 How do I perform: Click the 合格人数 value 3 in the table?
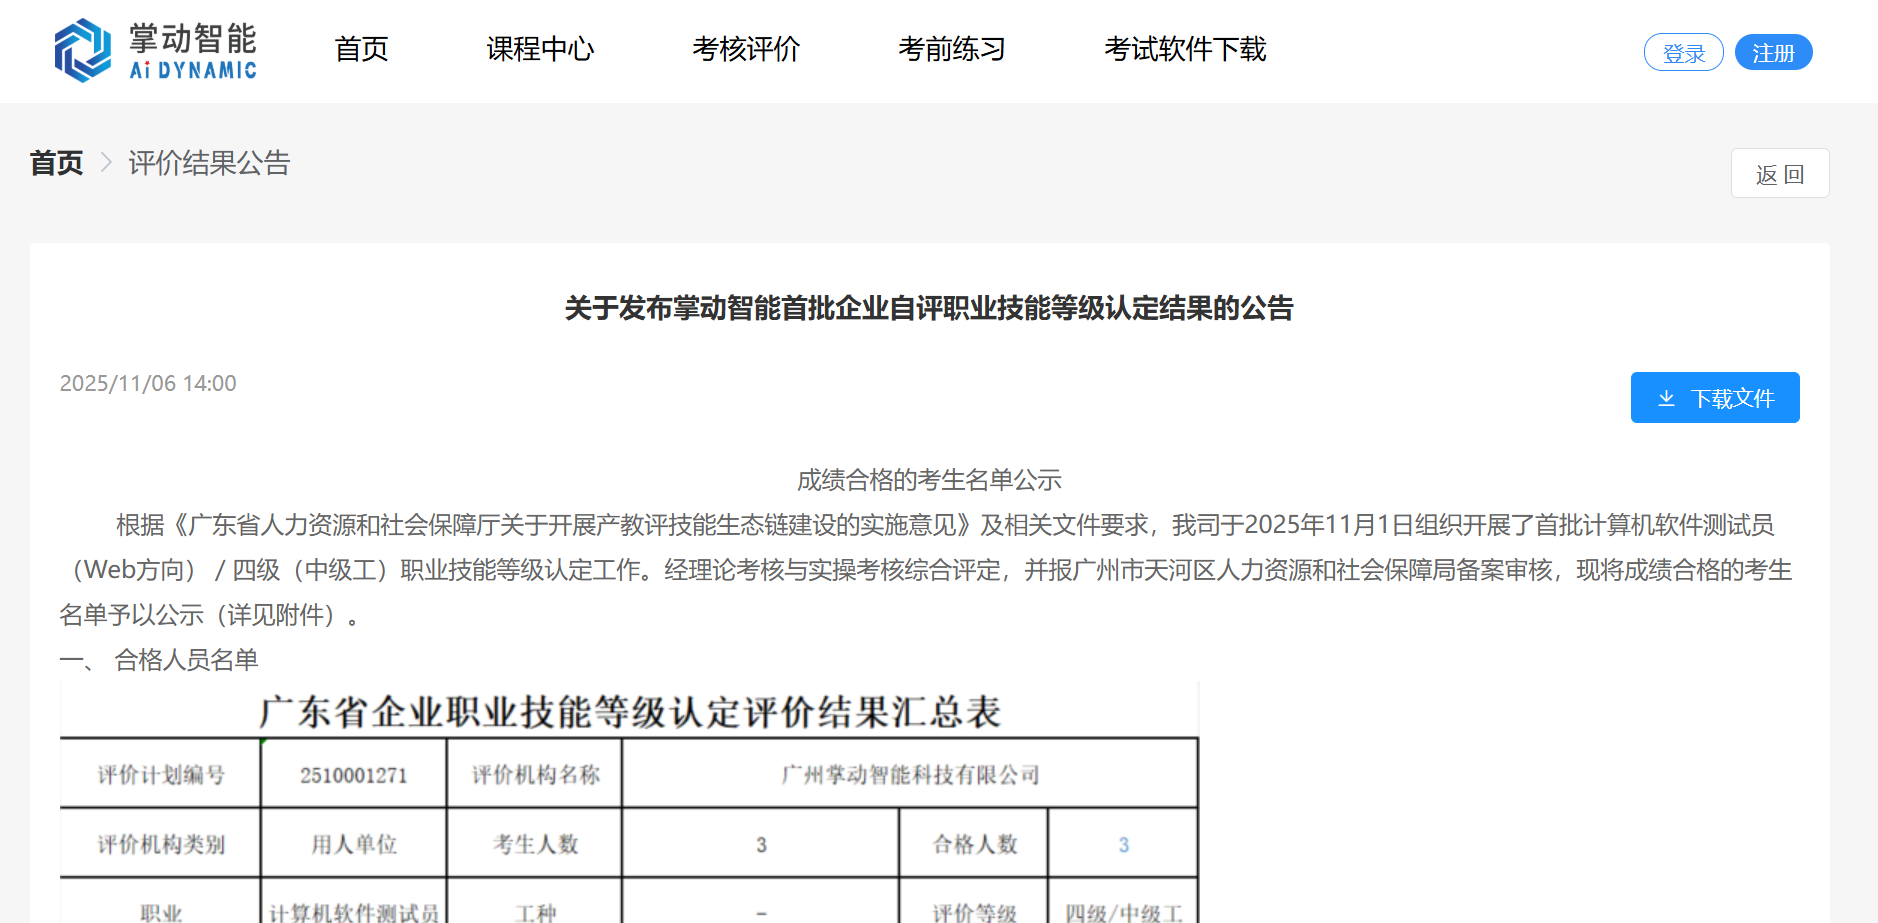click(x=1123, y=843)
